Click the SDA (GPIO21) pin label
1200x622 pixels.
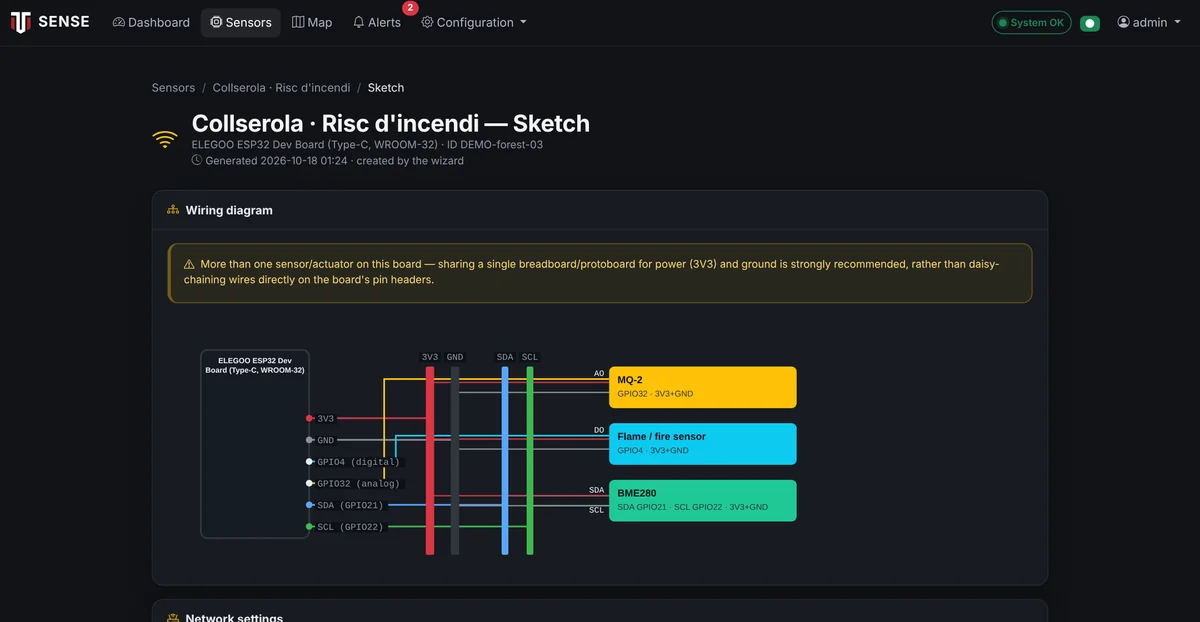tap(350, 505)
